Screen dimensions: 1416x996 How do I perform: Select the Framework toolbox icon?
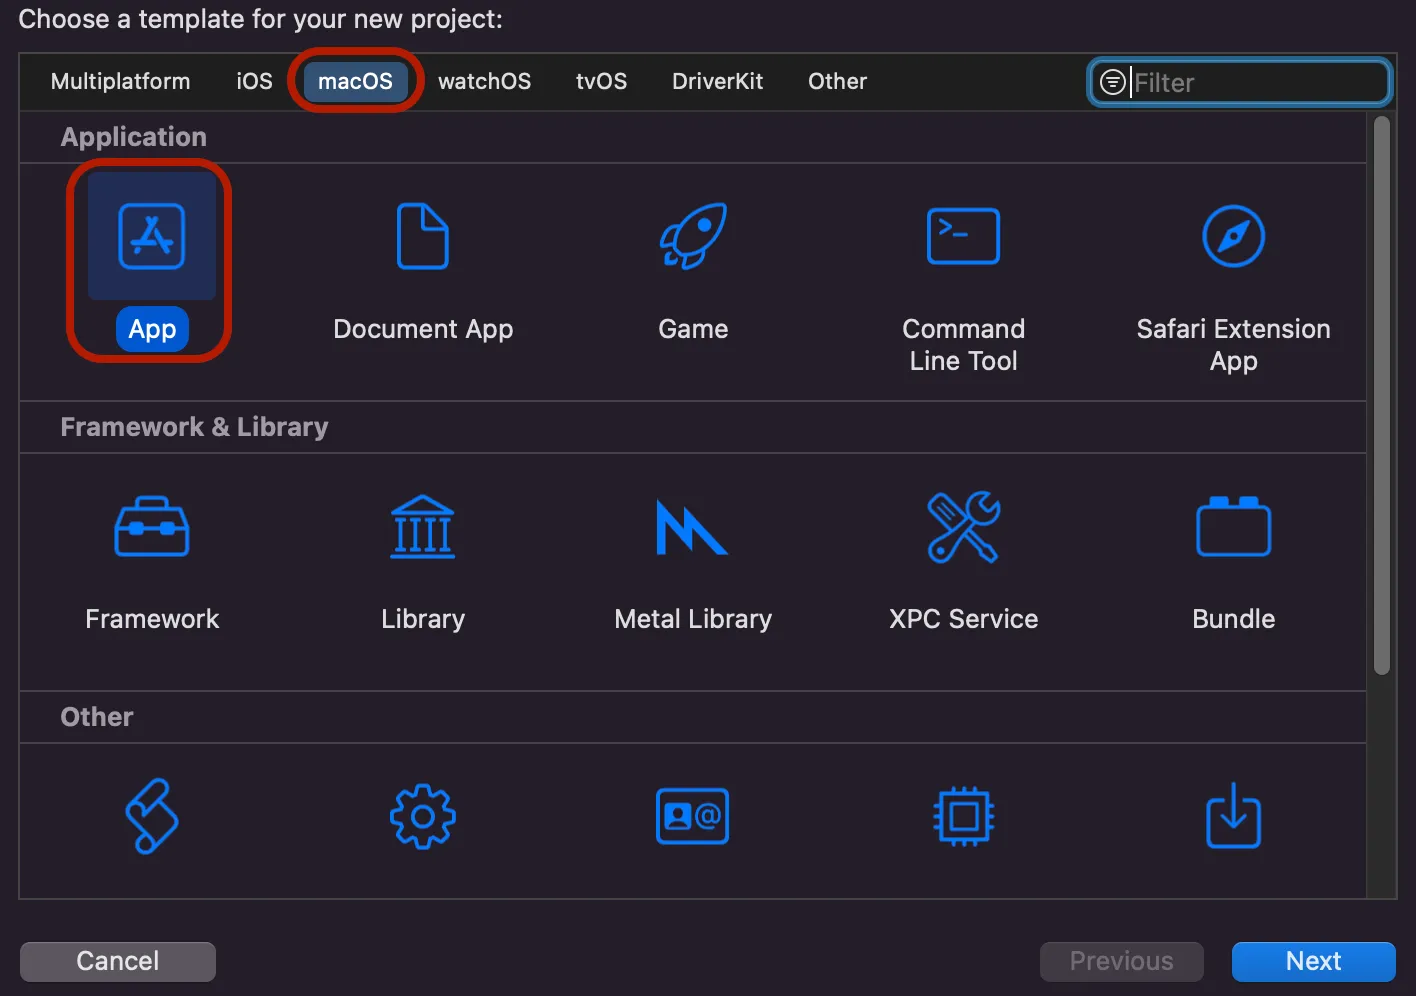(152, 527)
